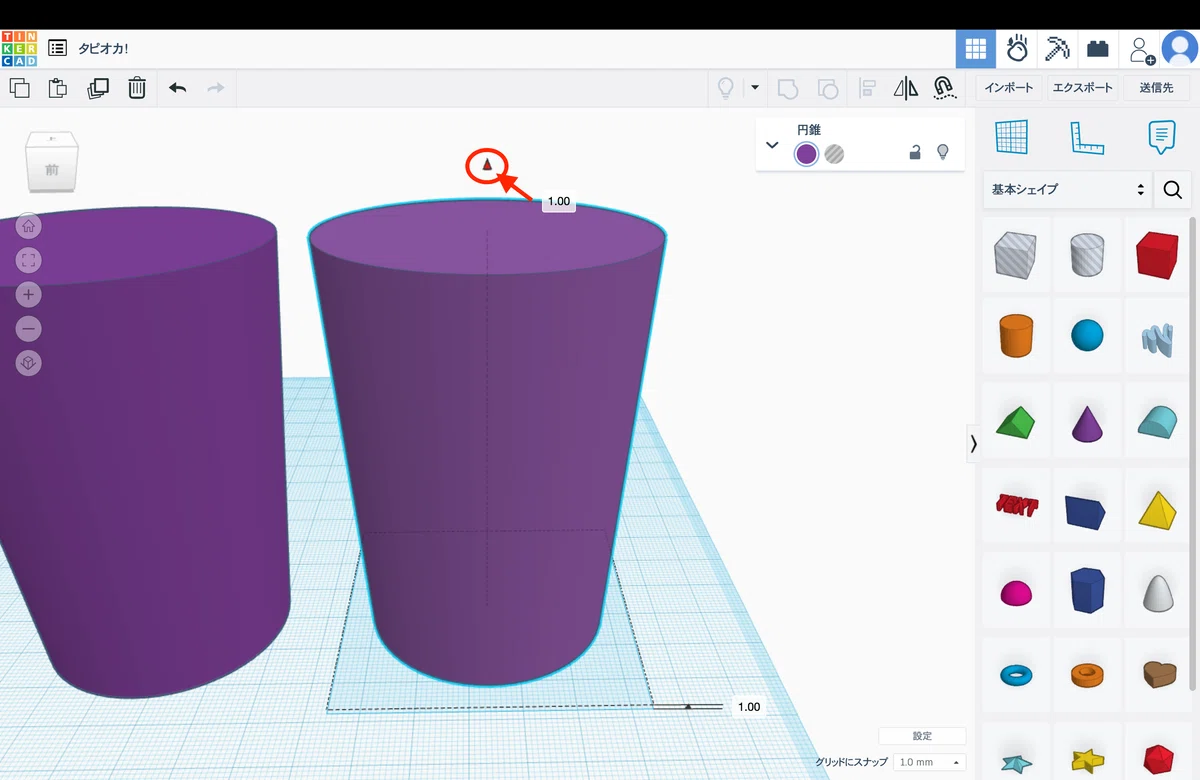This screenshot has height=780, width=1200.
Task: Switch to 3D design grid view
Action: coord(975,49)
